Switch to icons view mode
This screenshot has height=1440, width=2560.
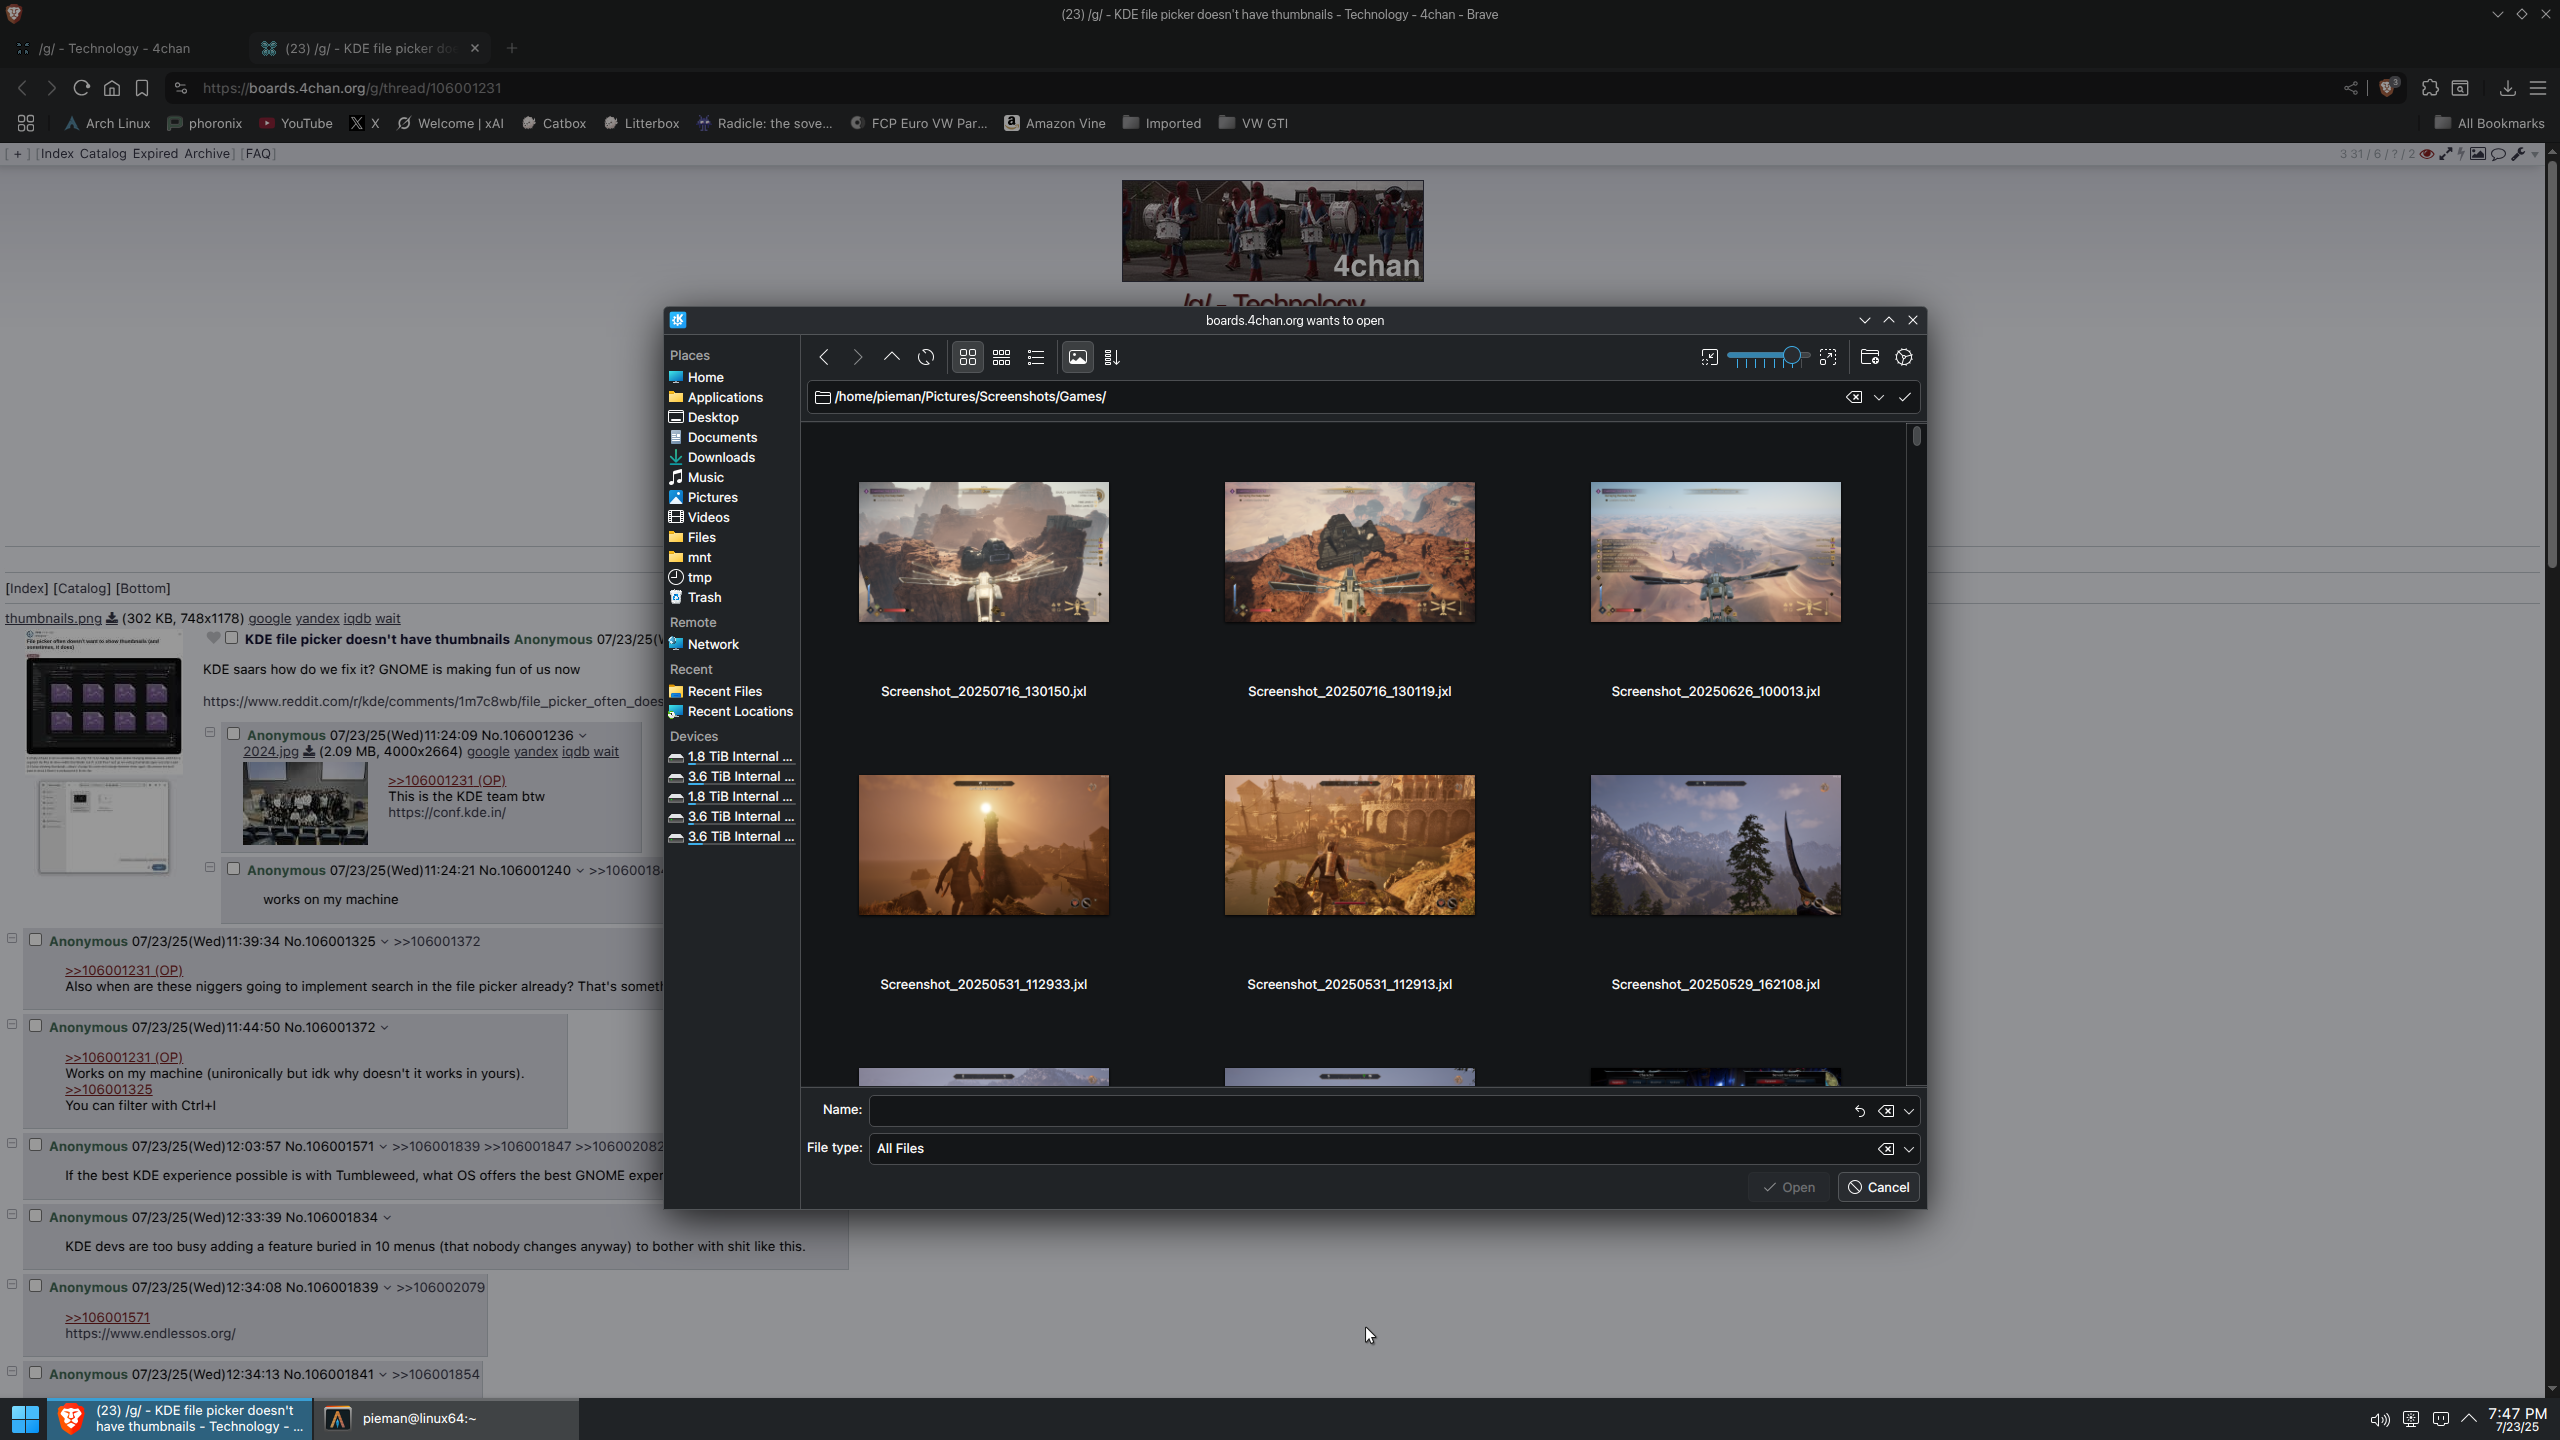967,357
